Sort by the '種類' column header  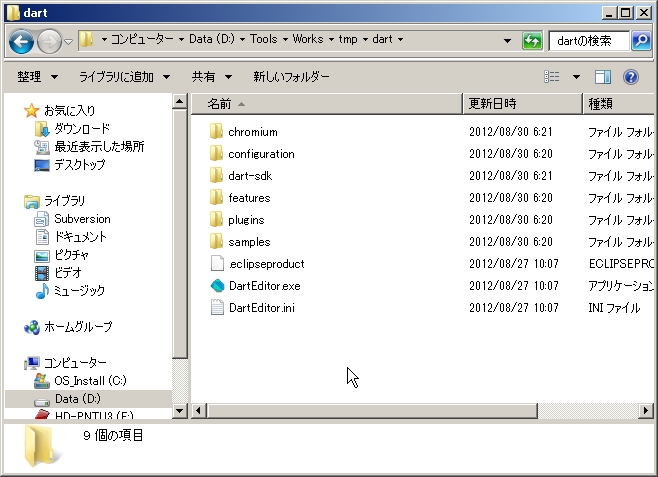619,104
